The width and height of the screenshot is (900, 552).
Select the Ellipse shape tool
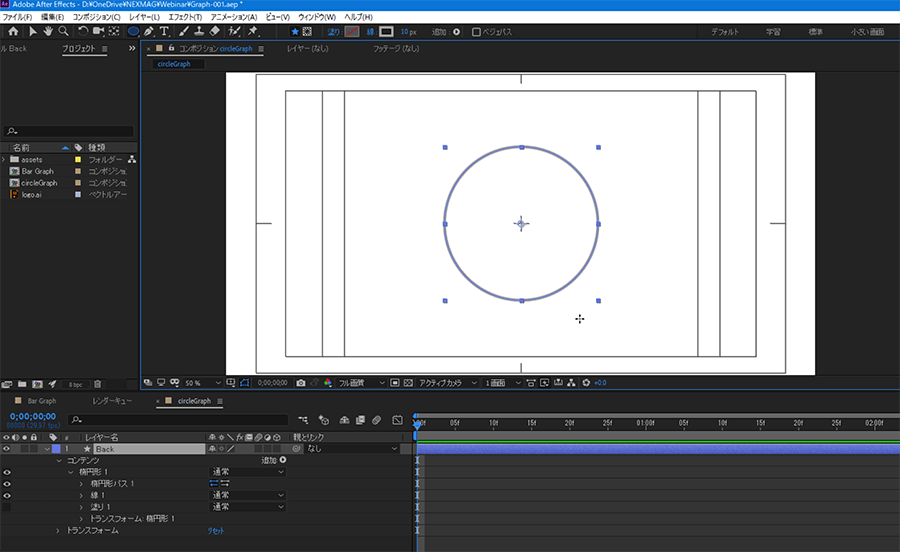point(133,32)
